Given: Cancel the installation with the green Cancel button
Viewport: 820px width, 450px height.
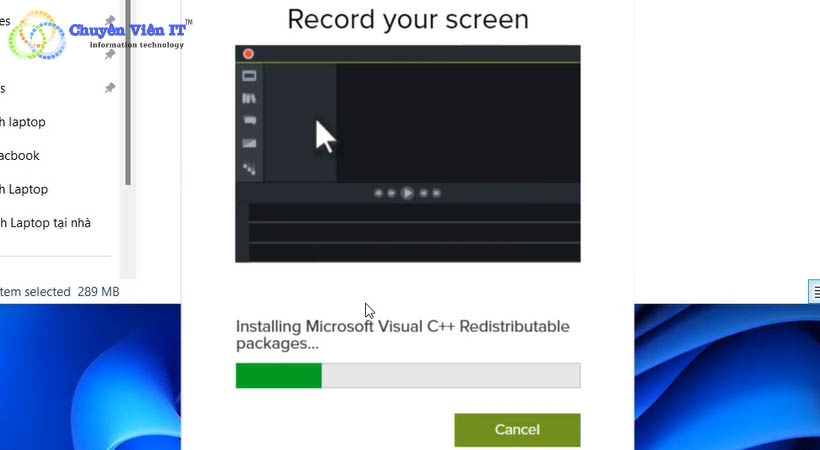Looking at the screenshot, I should click(x=517, y=430).
